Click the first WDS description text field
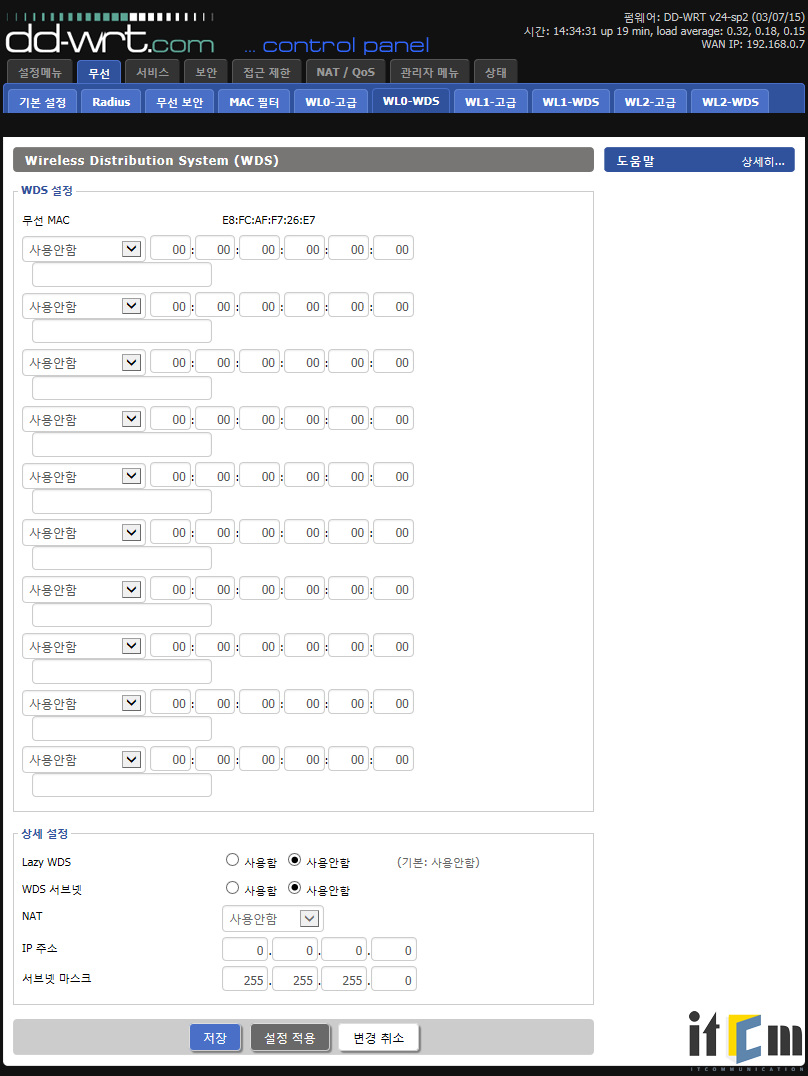This screenshot has width=808, height=1076. tap(122, 274)
